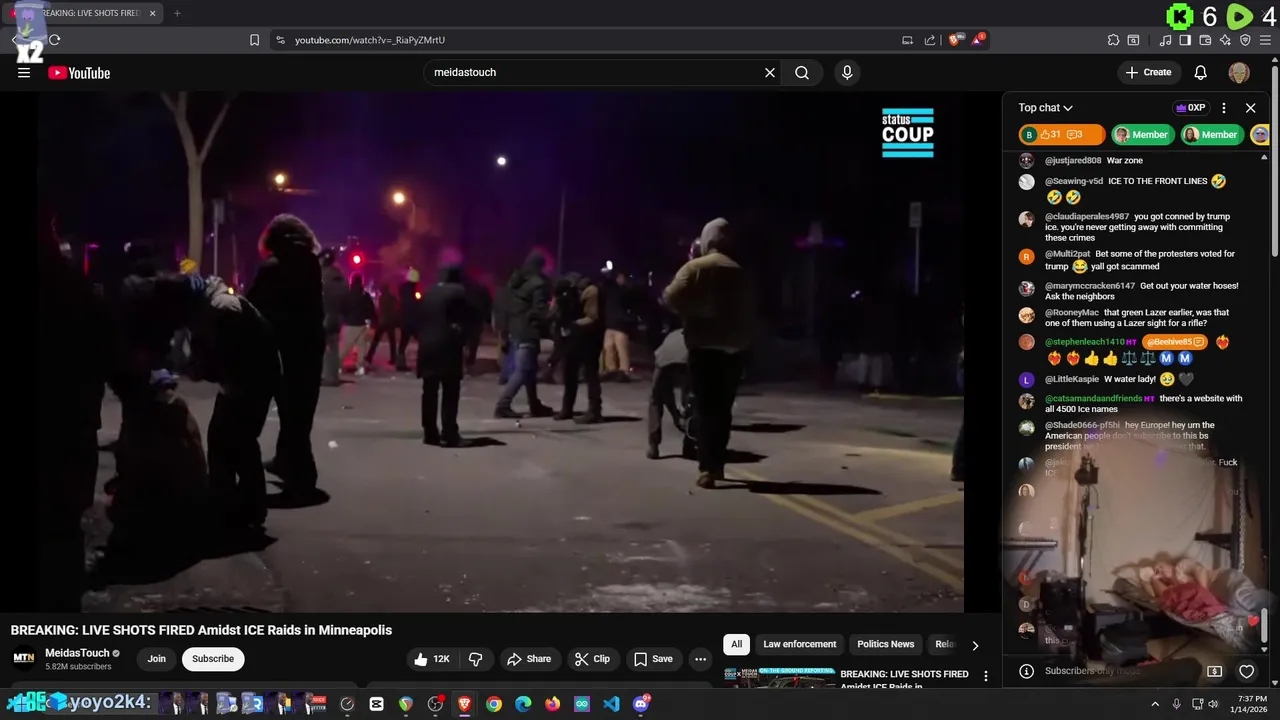Open Microsoft Edge from the taskbar
The image size is (1280, 720).
[523, 704]
